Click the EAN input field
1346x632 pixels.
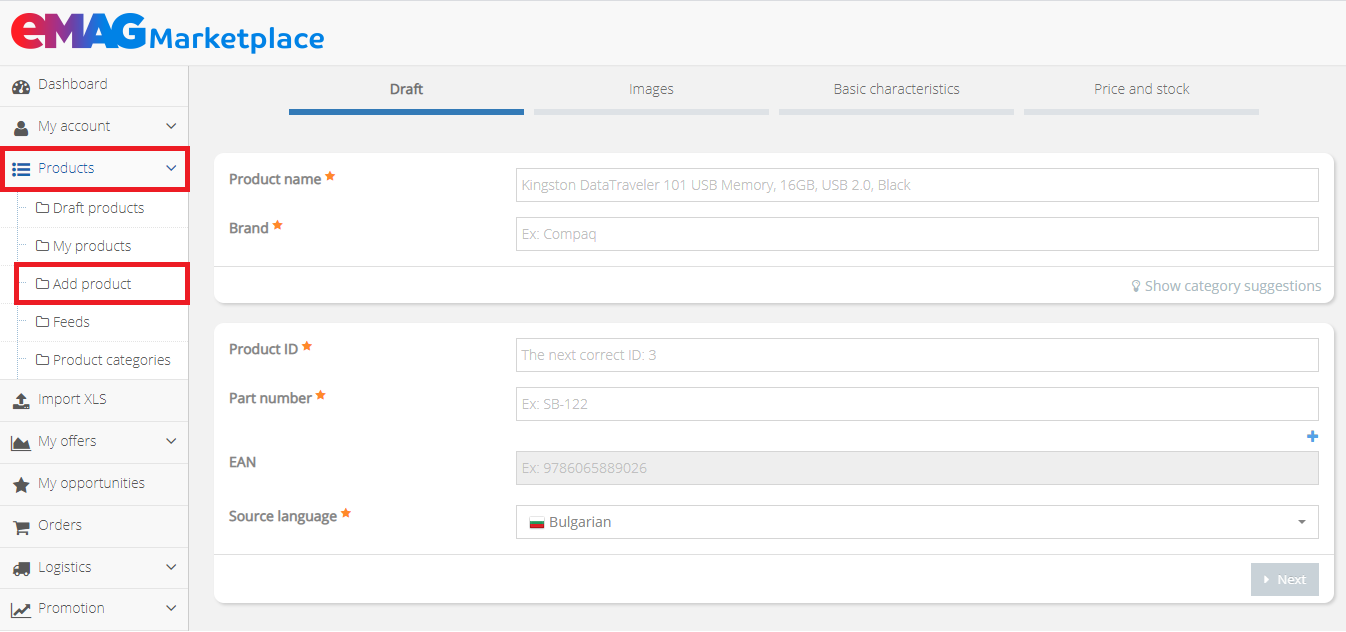917,468
